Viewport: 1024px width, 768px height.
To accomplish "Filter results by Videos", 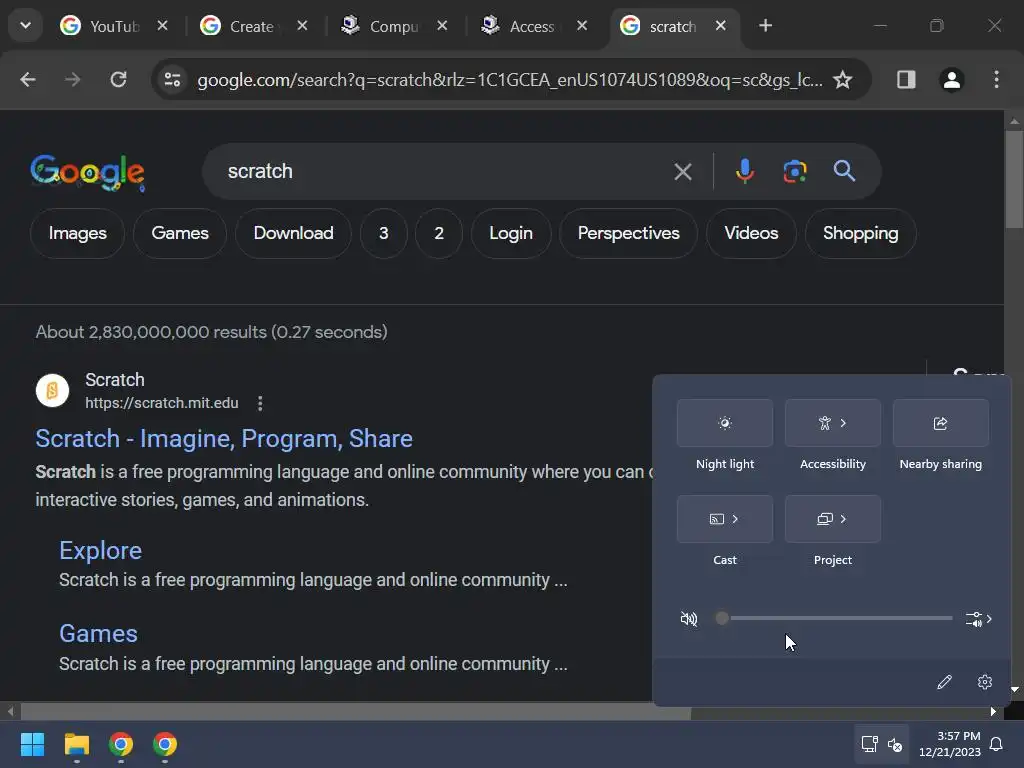I will point(751,233).
